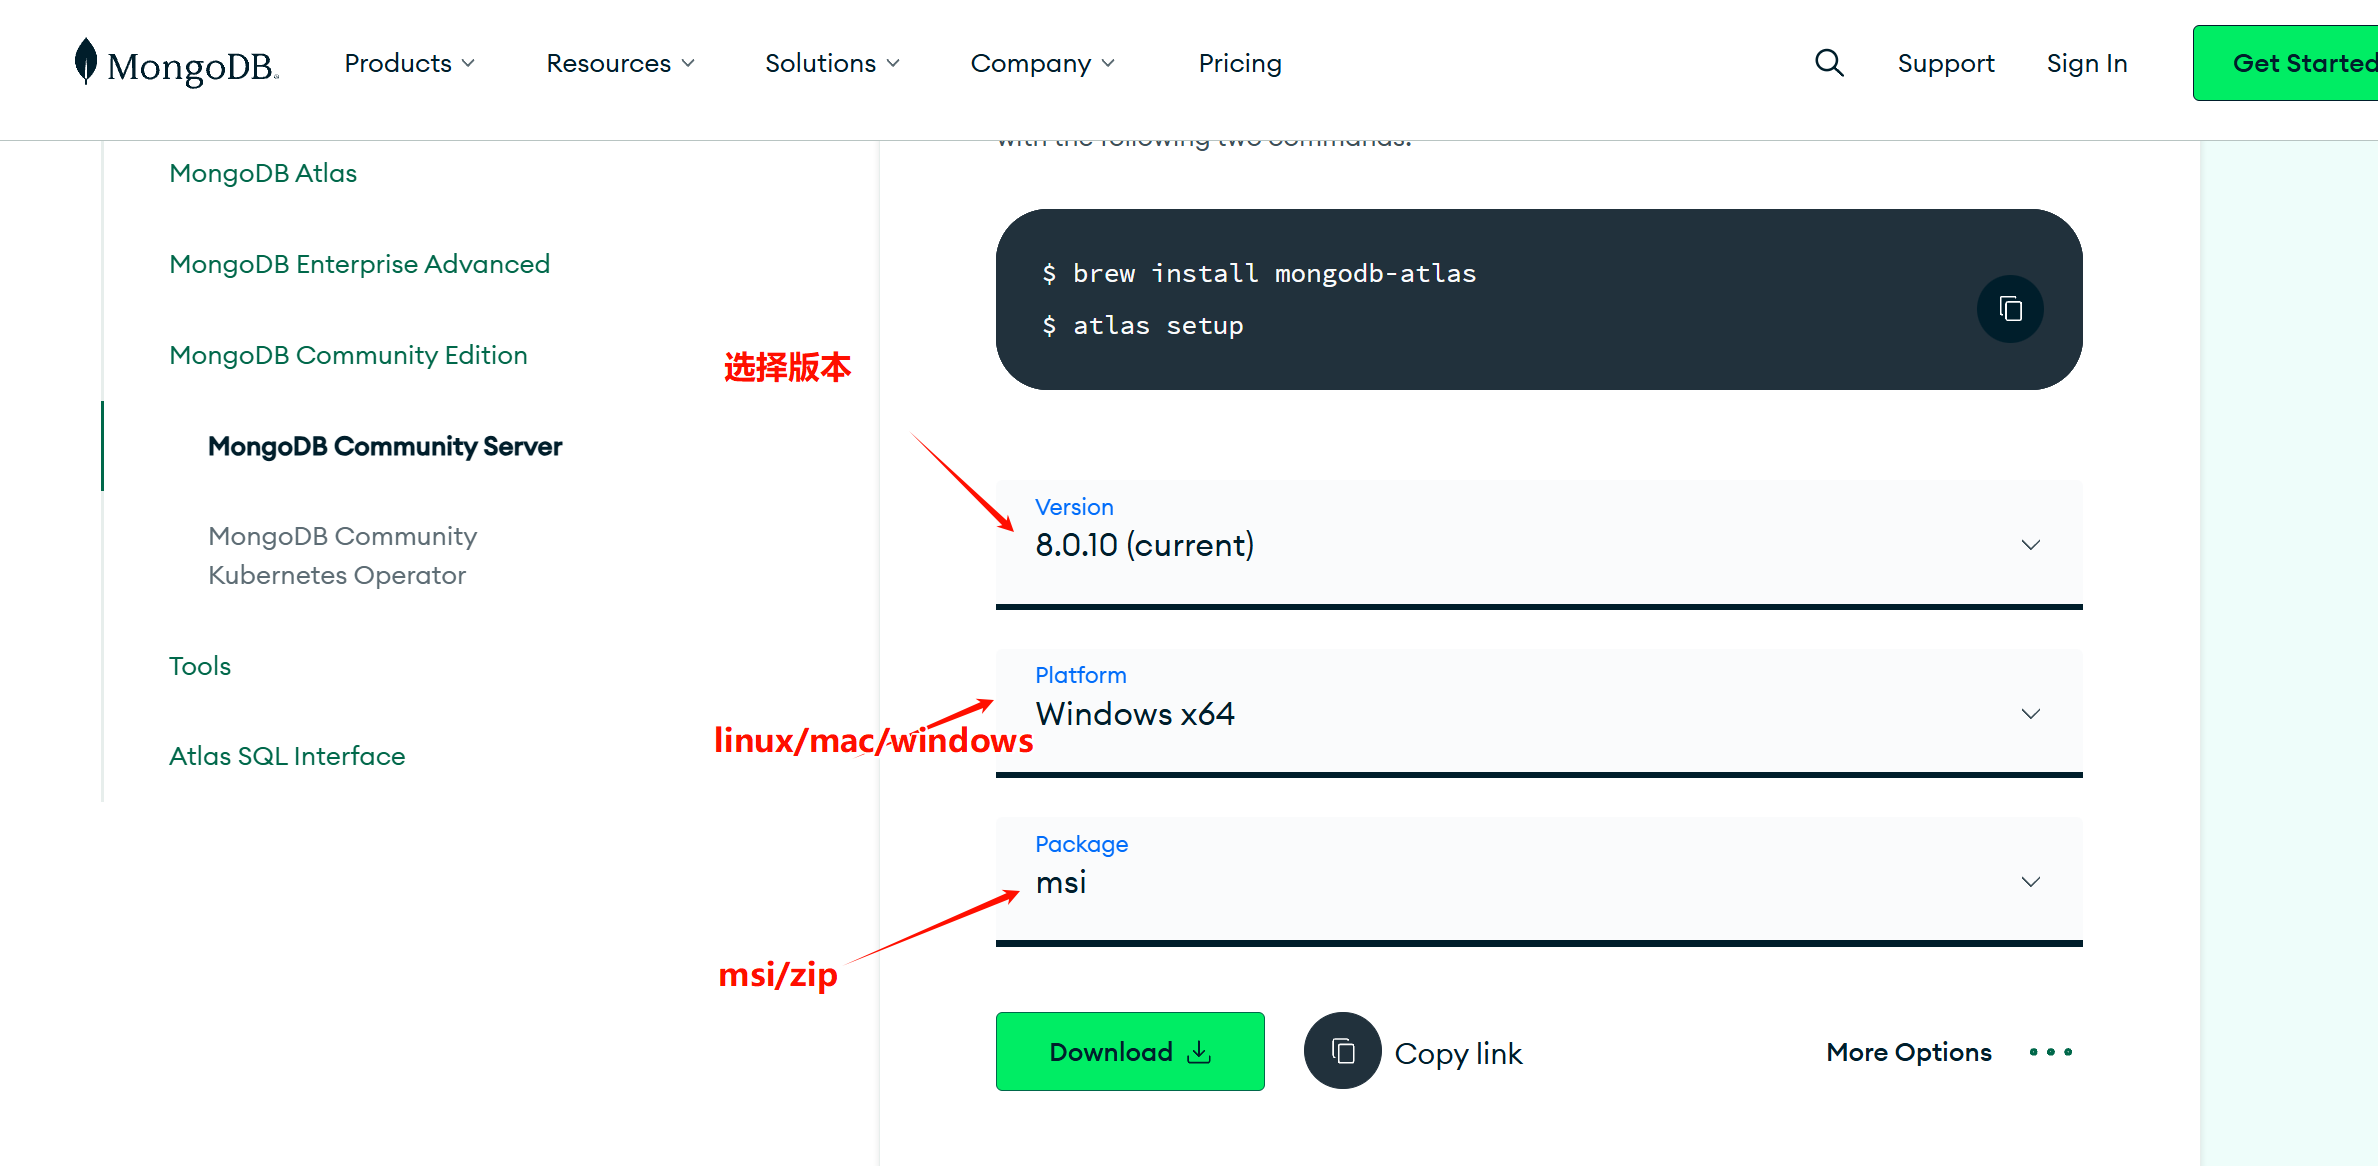This screenshot has height=1166, width=2378.
Task: Click the Support link
Action: point(1945,63)
